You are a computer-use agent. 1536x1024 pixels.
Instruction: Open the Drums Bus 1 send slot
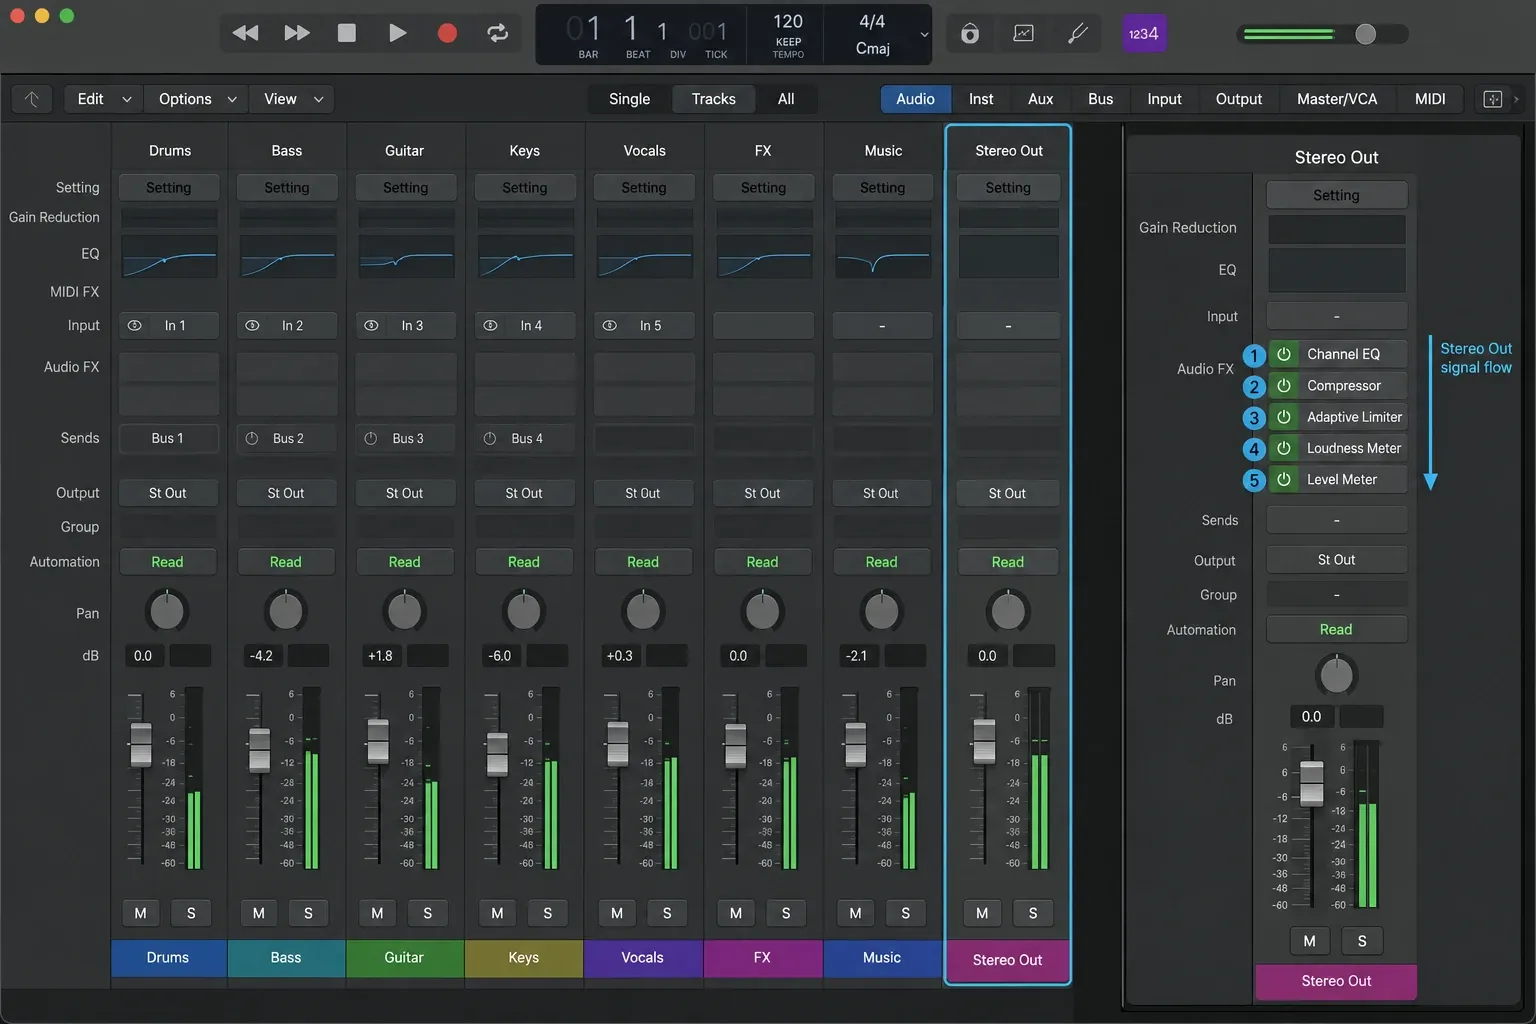pyautogui.click(x=169, y=438)
